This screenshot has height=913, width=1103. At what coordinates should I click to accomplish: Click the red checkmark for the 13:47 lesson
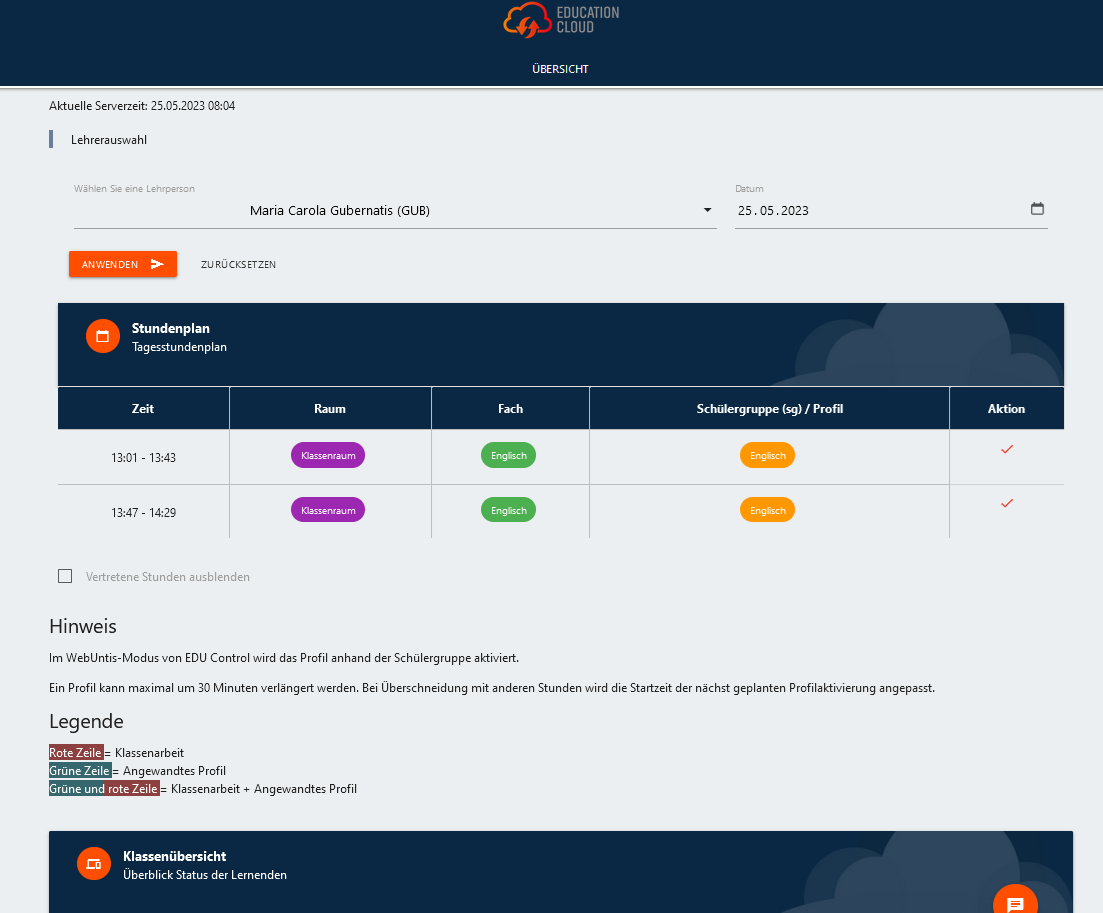pos(1006,504)
